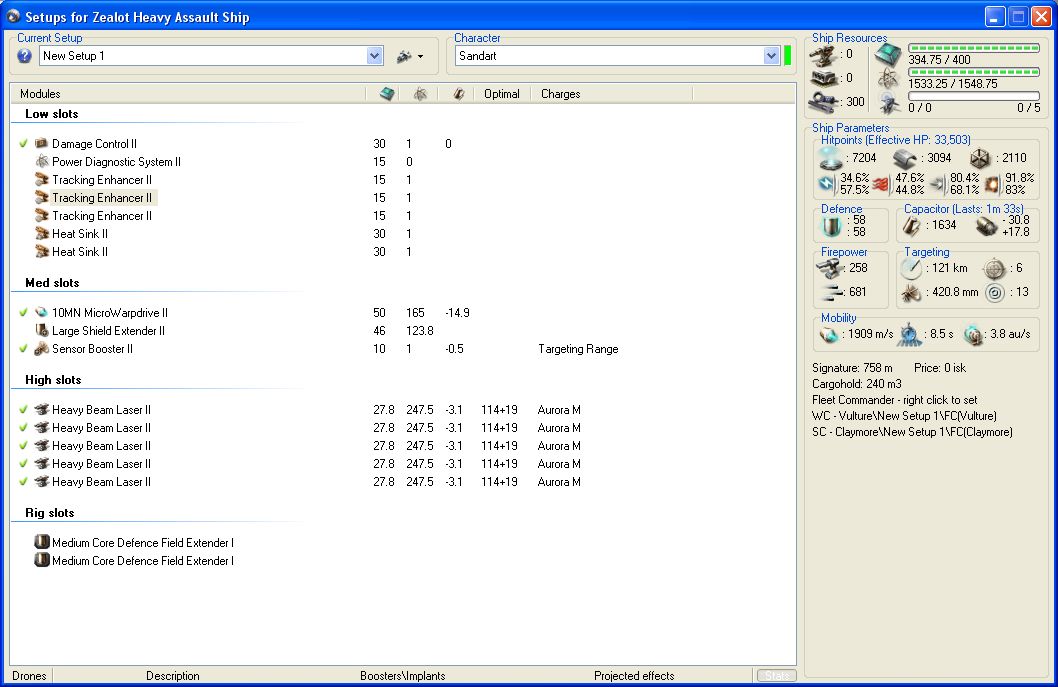This screenshot has width=1058, height=687.
Task: Click the powergrid usage bar 1533.25 / 1548.75
Action: pos(974,72)
